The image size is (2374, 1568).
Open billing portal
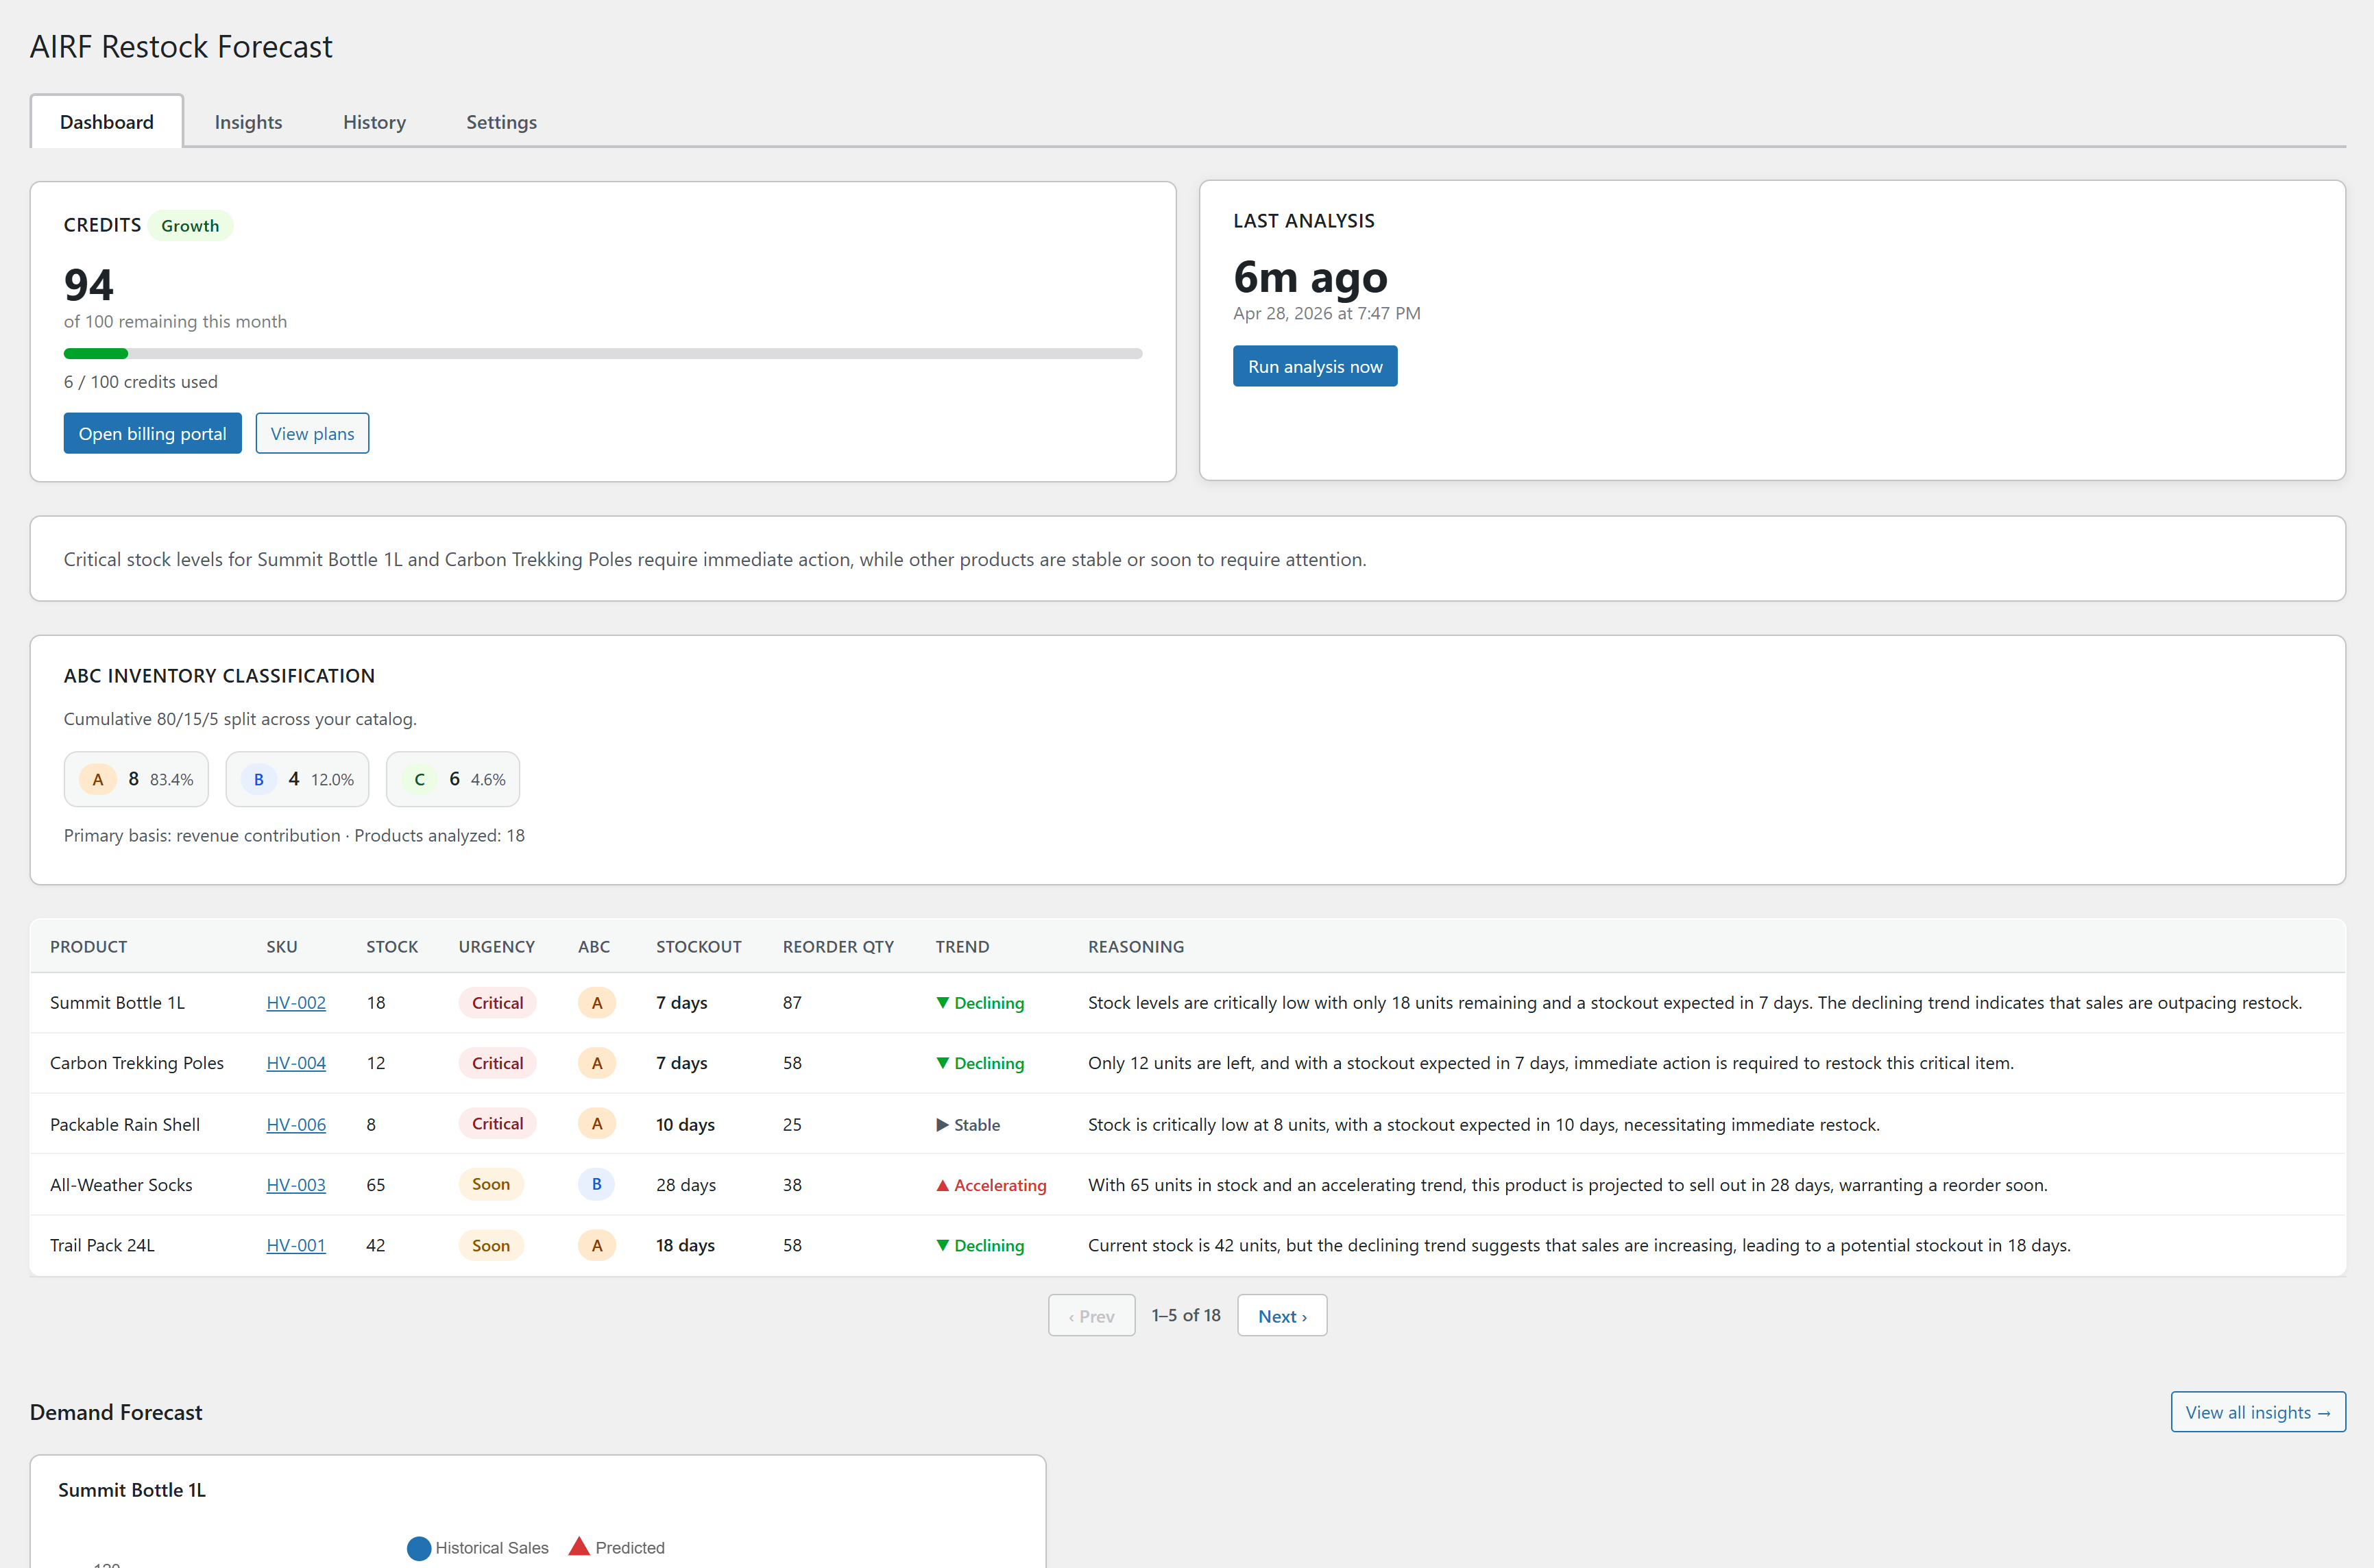coord(153,434)
